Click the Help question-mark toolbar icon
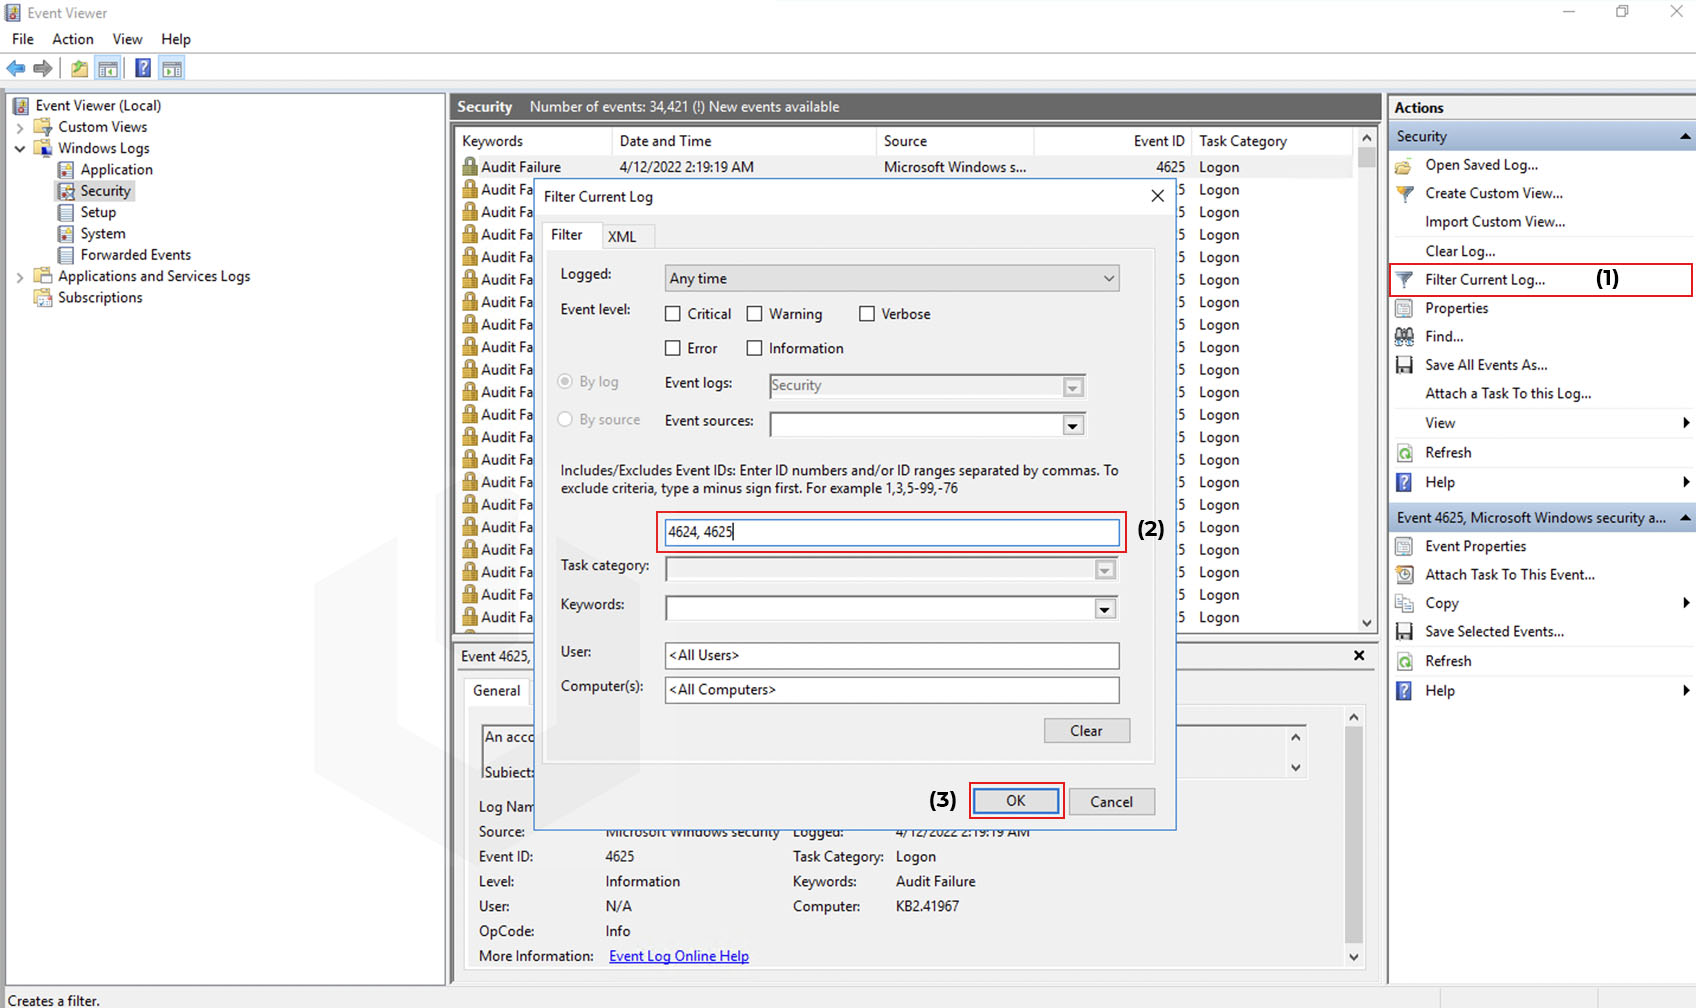1696x1008 pixels. pos(143,68)
